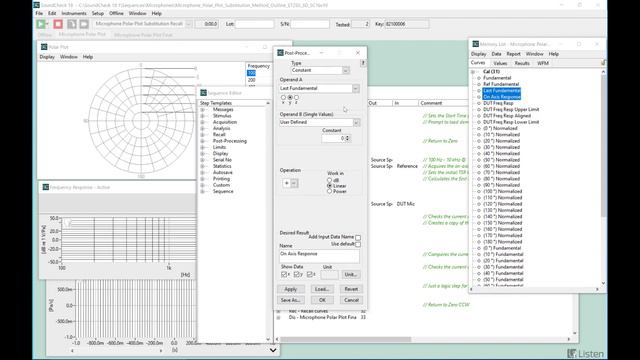Image resolution: width=640 pixels, height=360 pixels.
Task: Click the S/N input field in the main toolbar
Action: [x=310, y=24]
